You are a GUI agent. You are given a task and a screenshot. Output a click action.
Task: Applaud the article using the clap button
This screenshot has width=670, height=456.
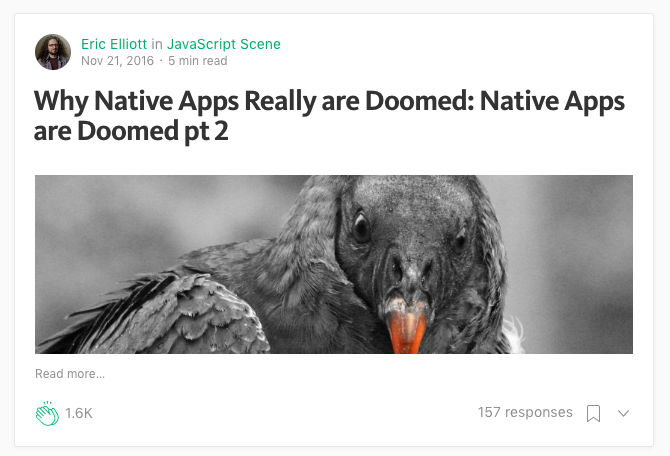(47, 413)
